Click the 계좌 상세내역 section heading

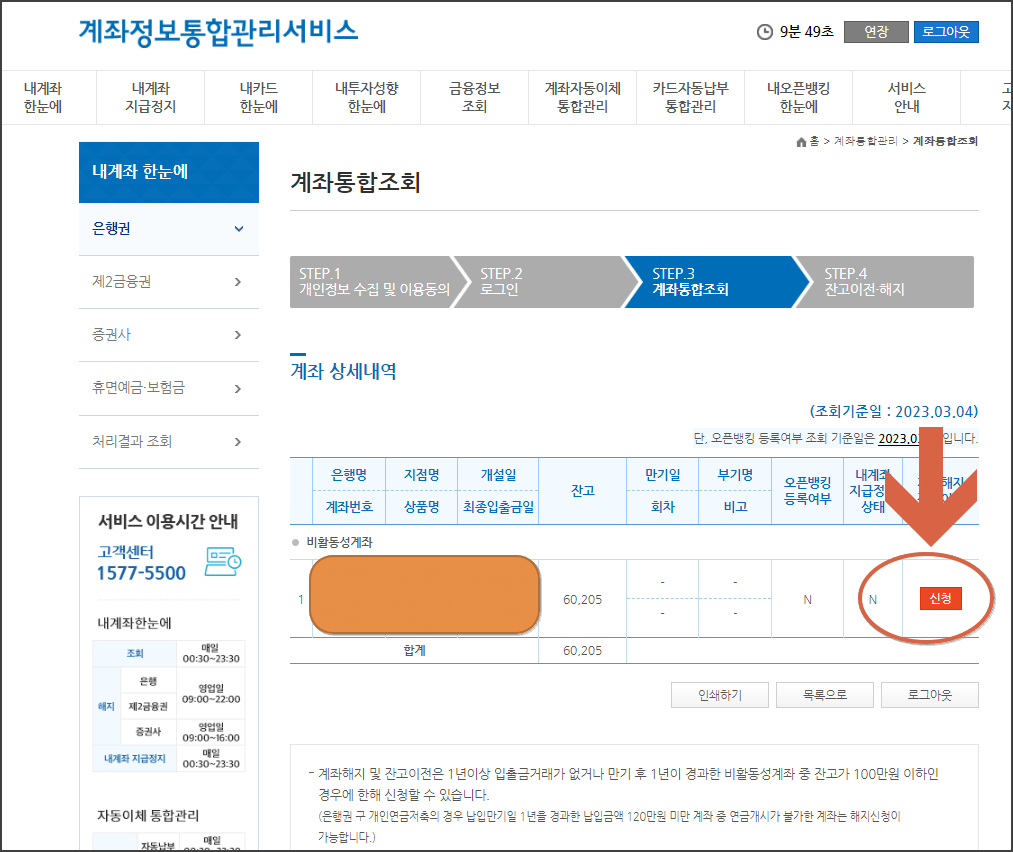343,371
